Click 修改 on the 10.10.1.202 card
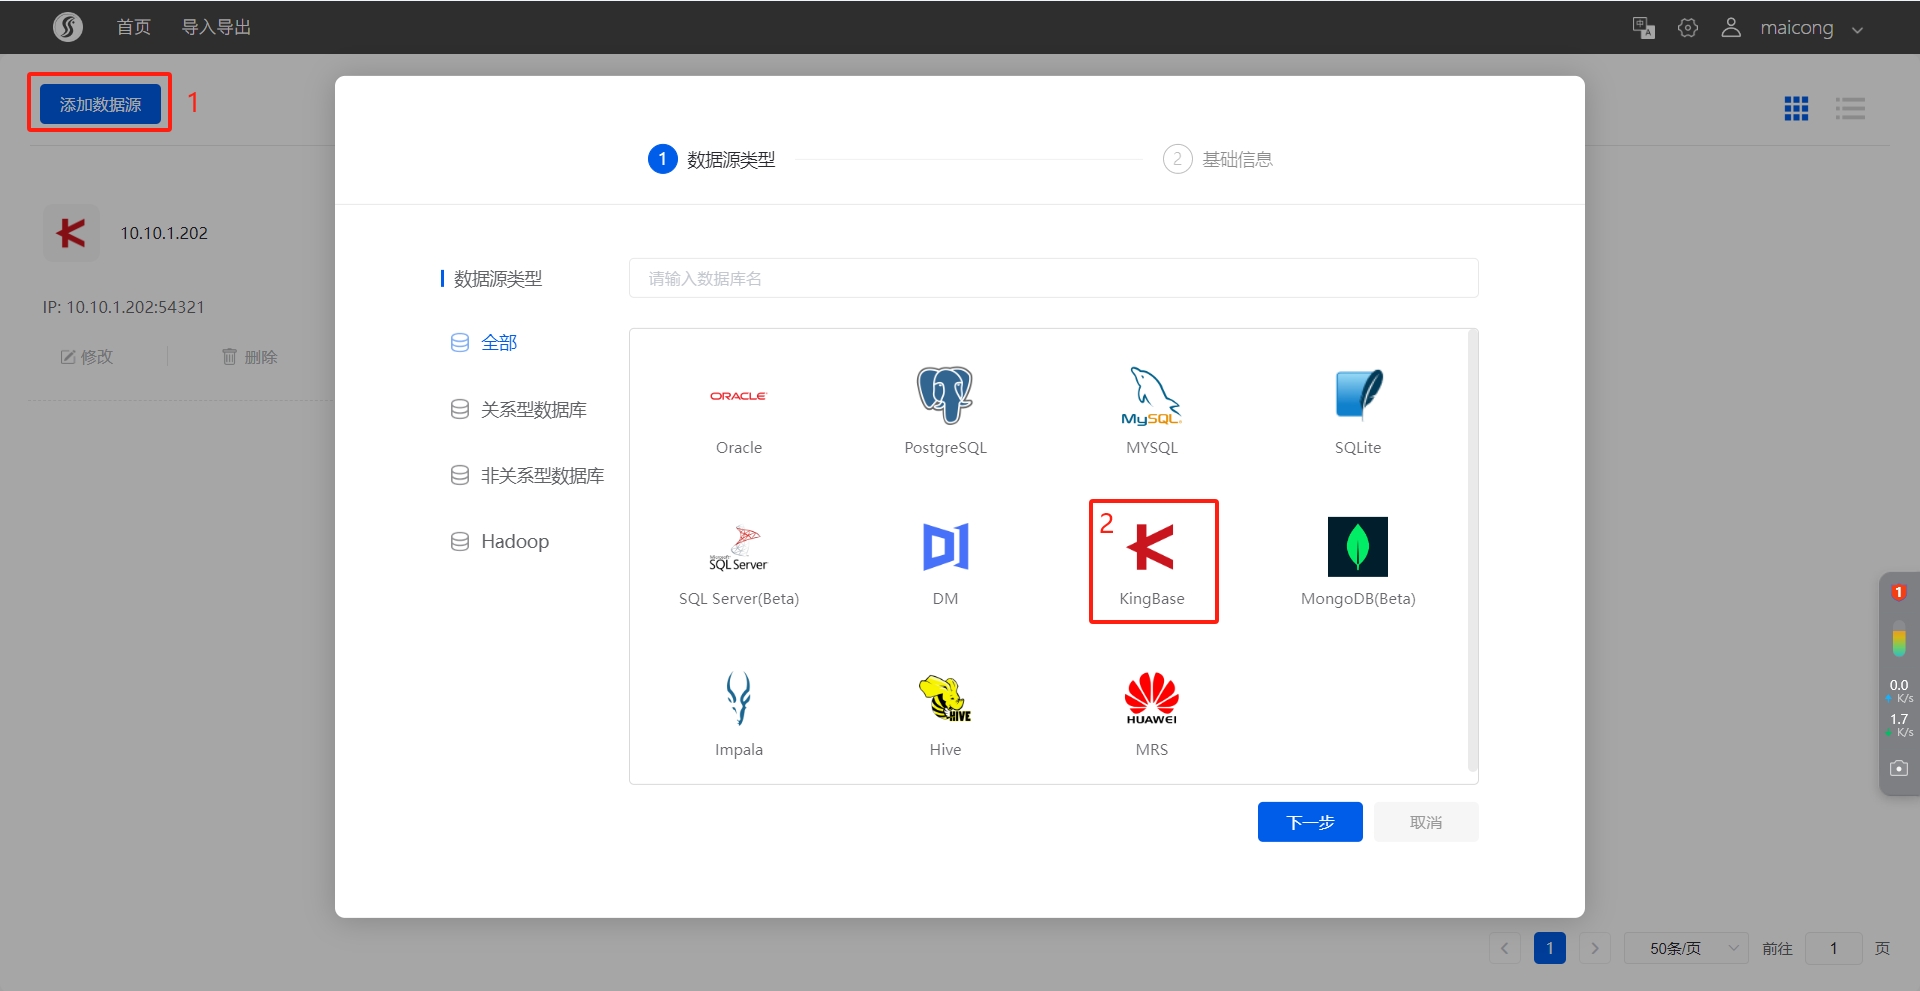The height and width of the screenshot is (991, 1920). (87, 357)
